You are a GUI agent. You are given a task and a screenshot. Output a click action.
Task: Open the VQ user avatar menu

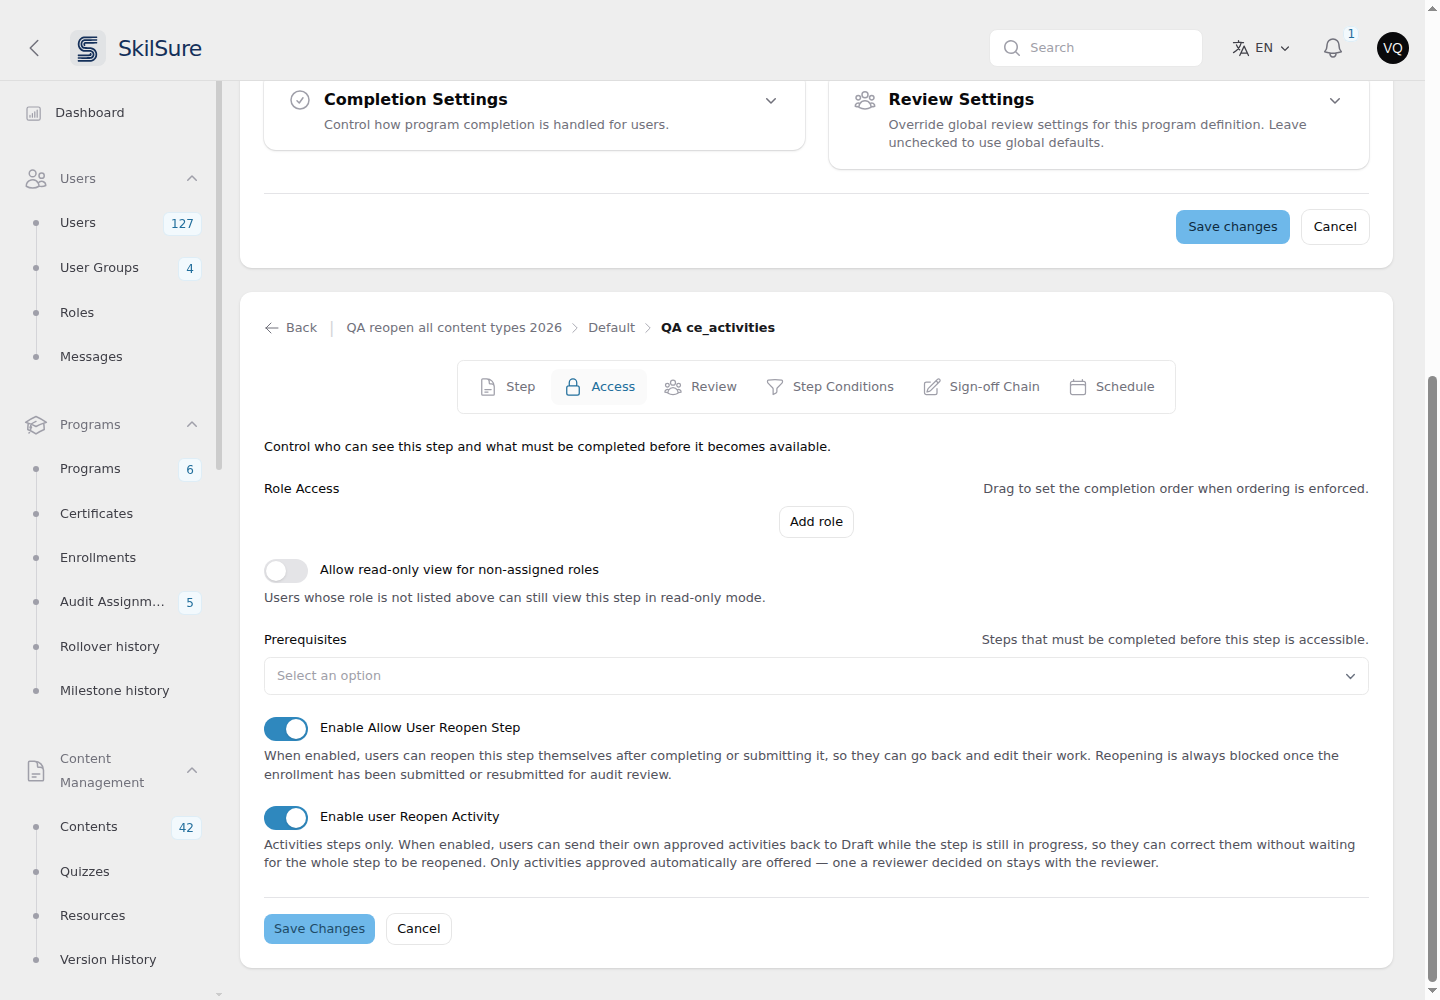(1393, 48)
